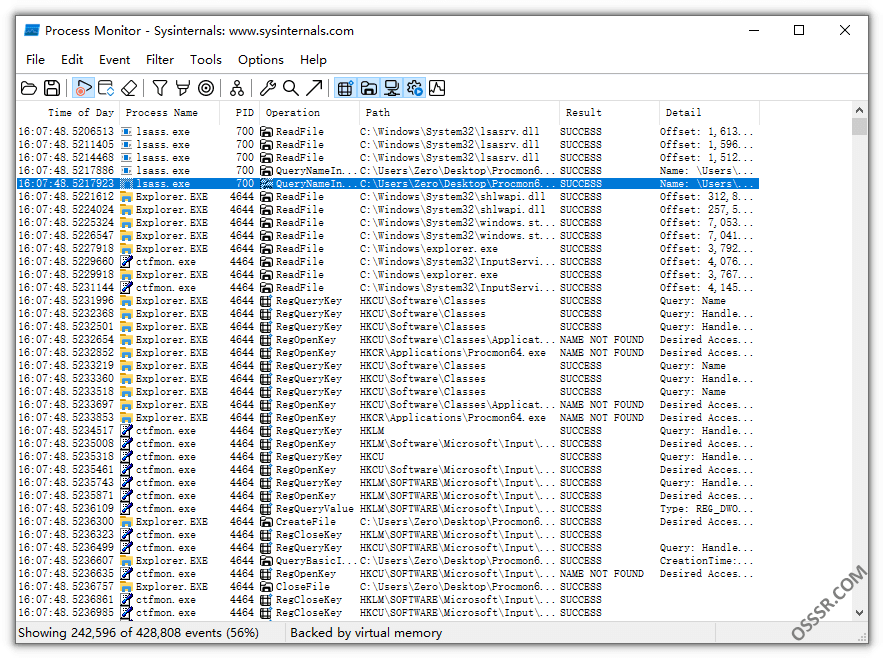Screen dimensions: 884x659
Task: Click the Find magnifier icon
Action: click(x=291, y=88)
